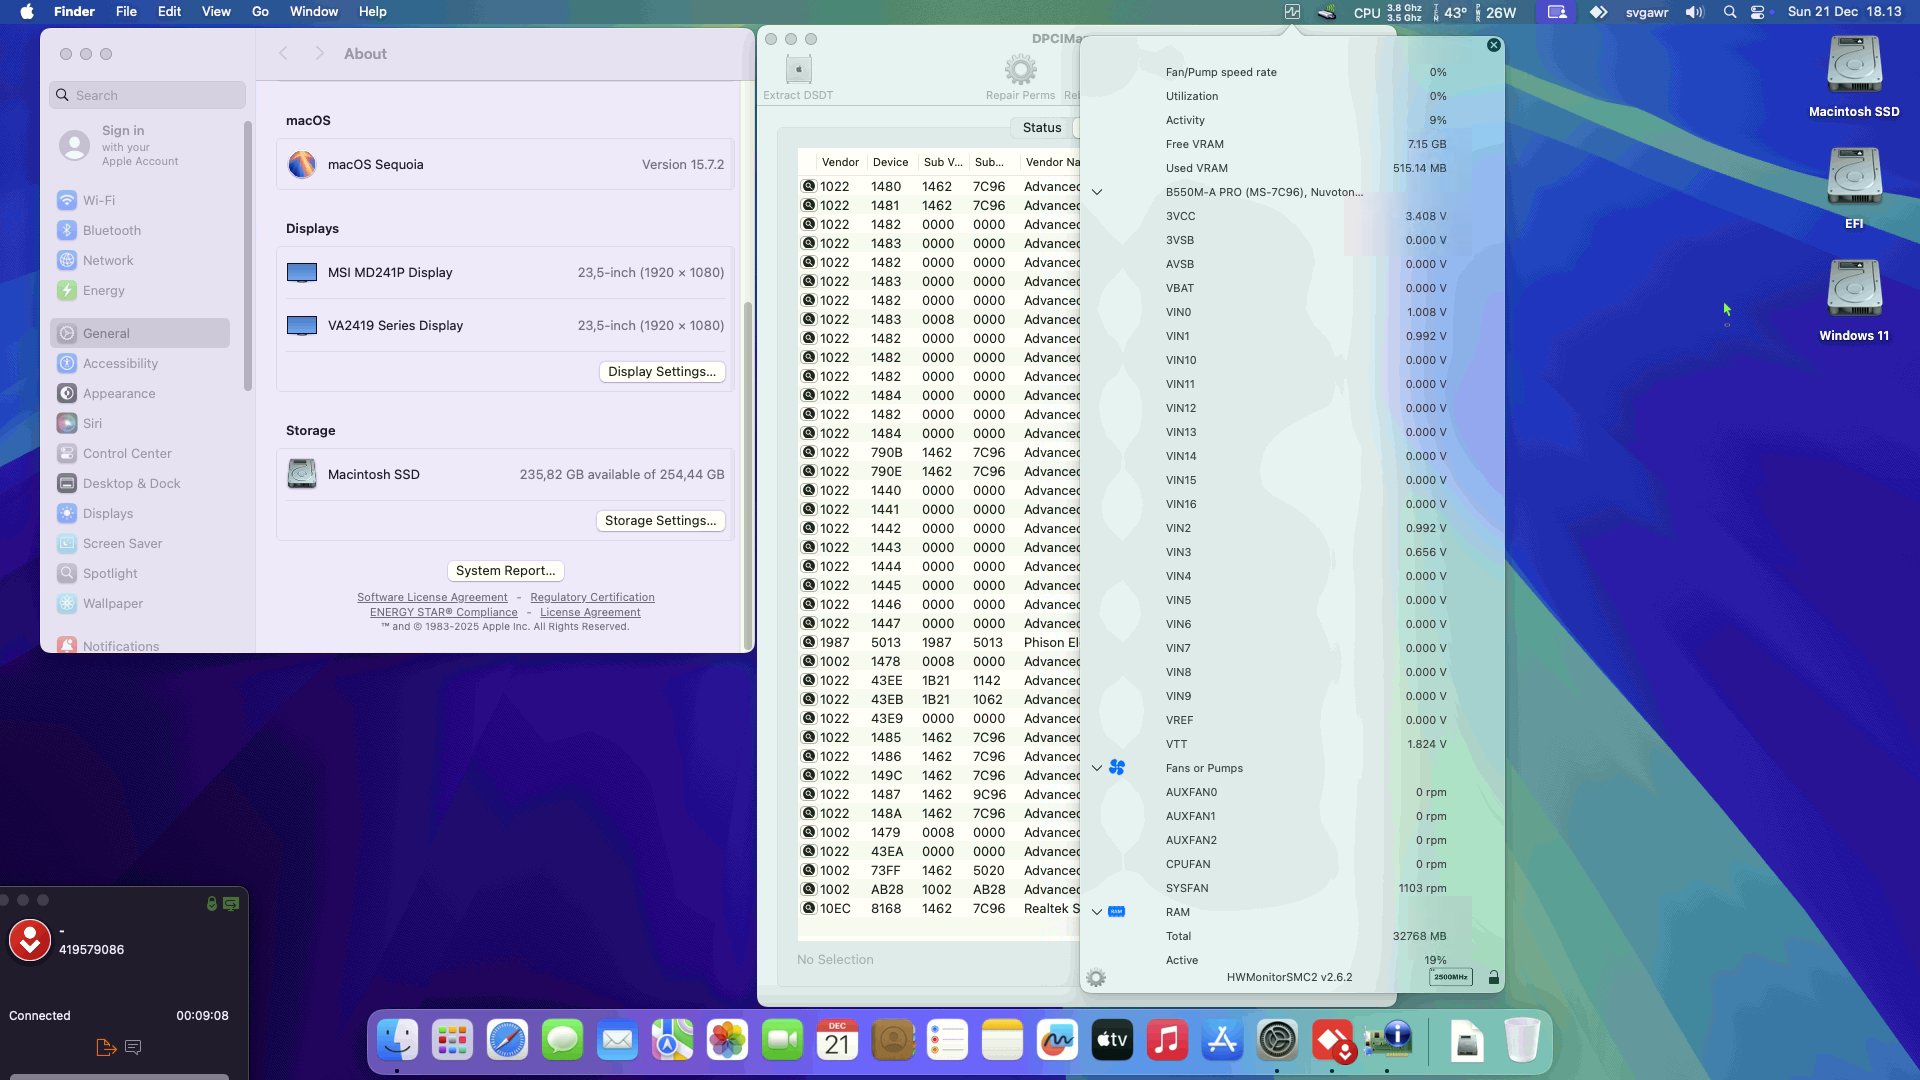
Task: Select Wallpaper in System Settings sidebar
Action: pos(140,603)
